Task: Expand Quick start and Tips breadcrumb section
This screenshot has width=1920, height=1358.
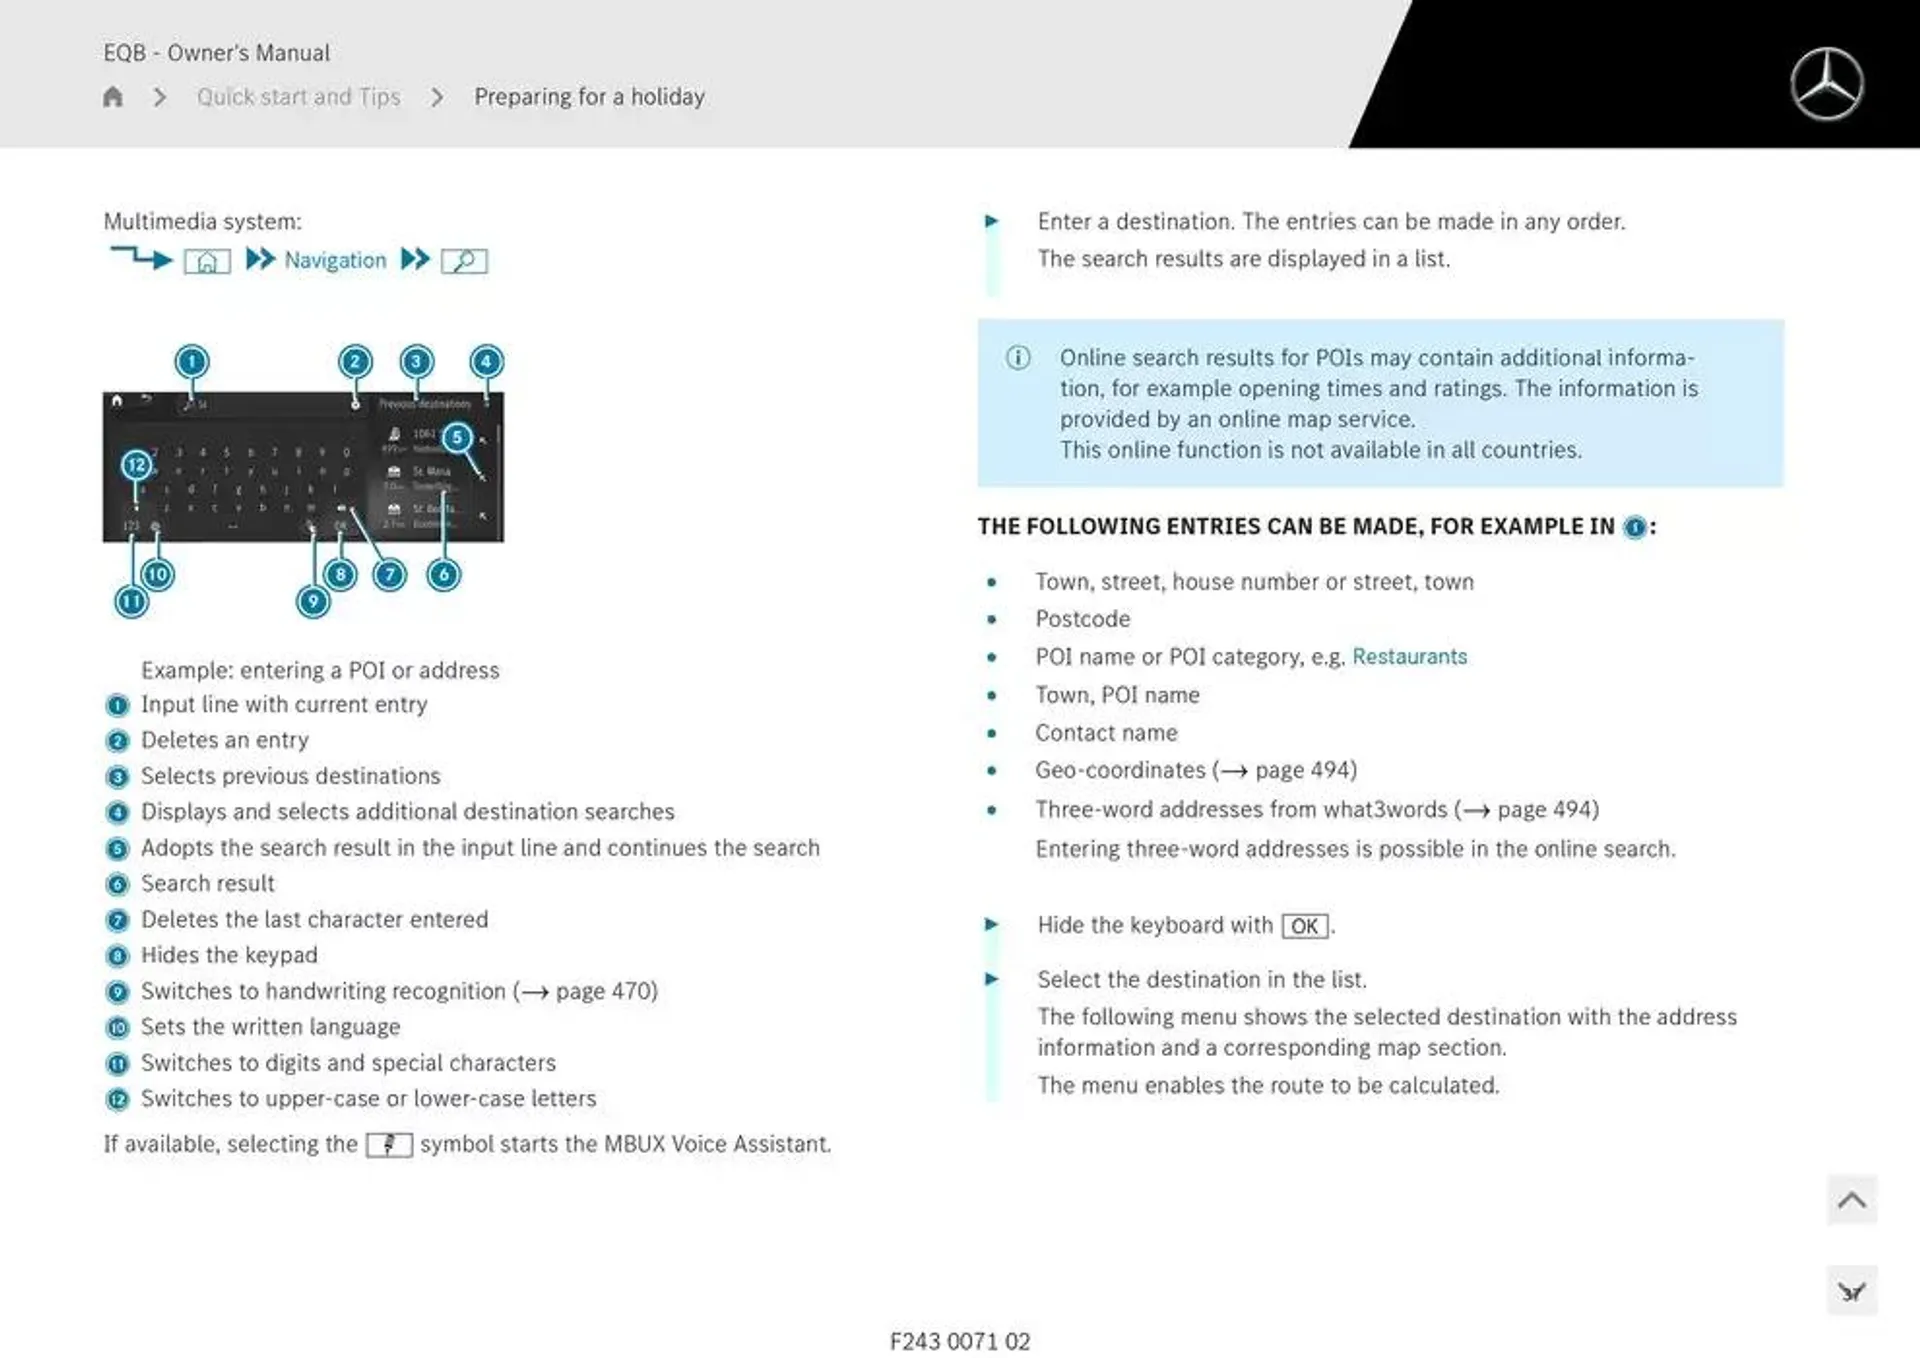Action: point(300,96)
